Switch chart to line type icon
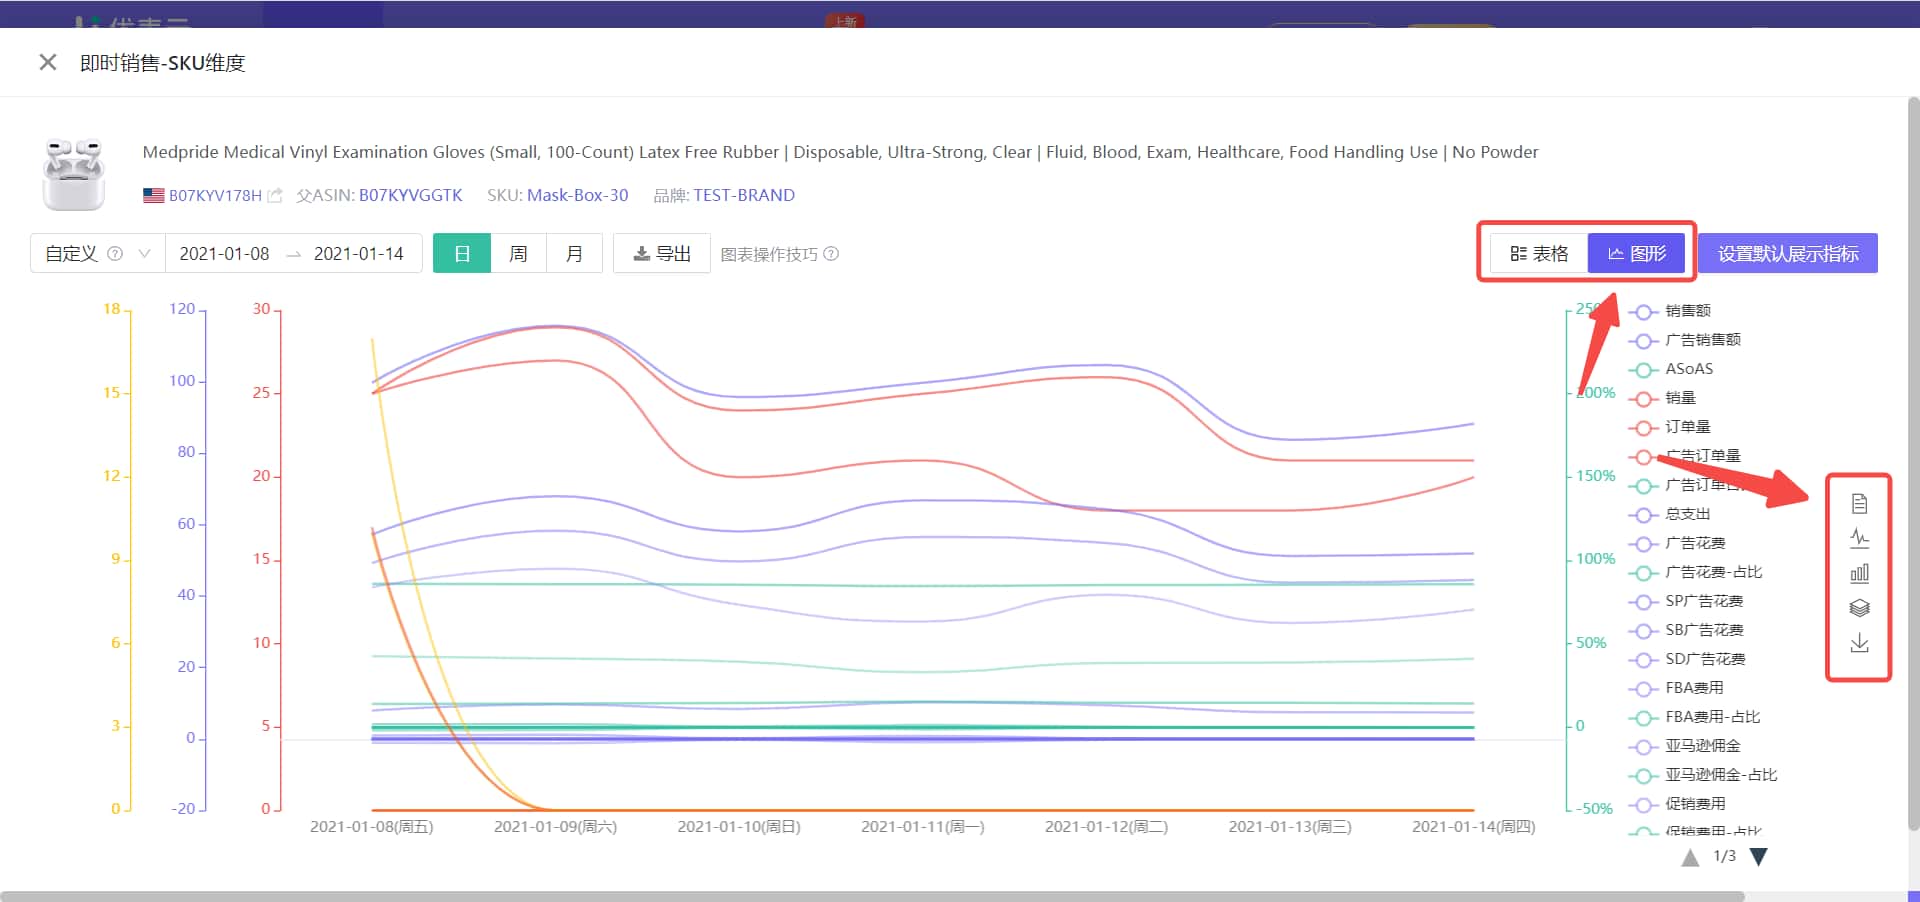This screenshot has width=1920, height=902. coord(1859,538)
